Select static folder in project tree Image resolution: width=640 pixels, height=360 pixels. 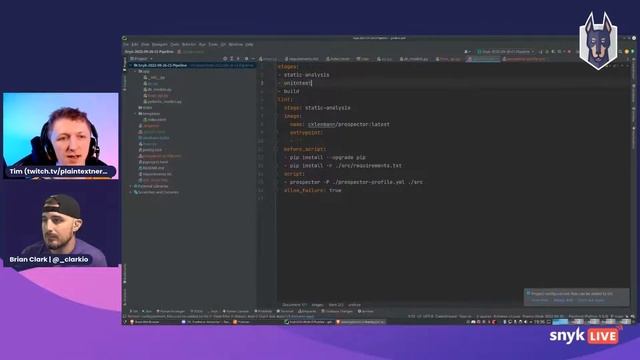tap(145, 108)
